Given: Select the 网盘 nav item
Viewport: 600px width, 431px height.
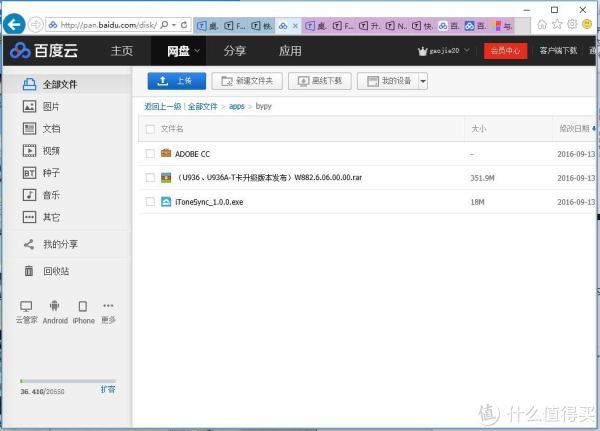Looking at the screenshot, I should tap(178, 51).
